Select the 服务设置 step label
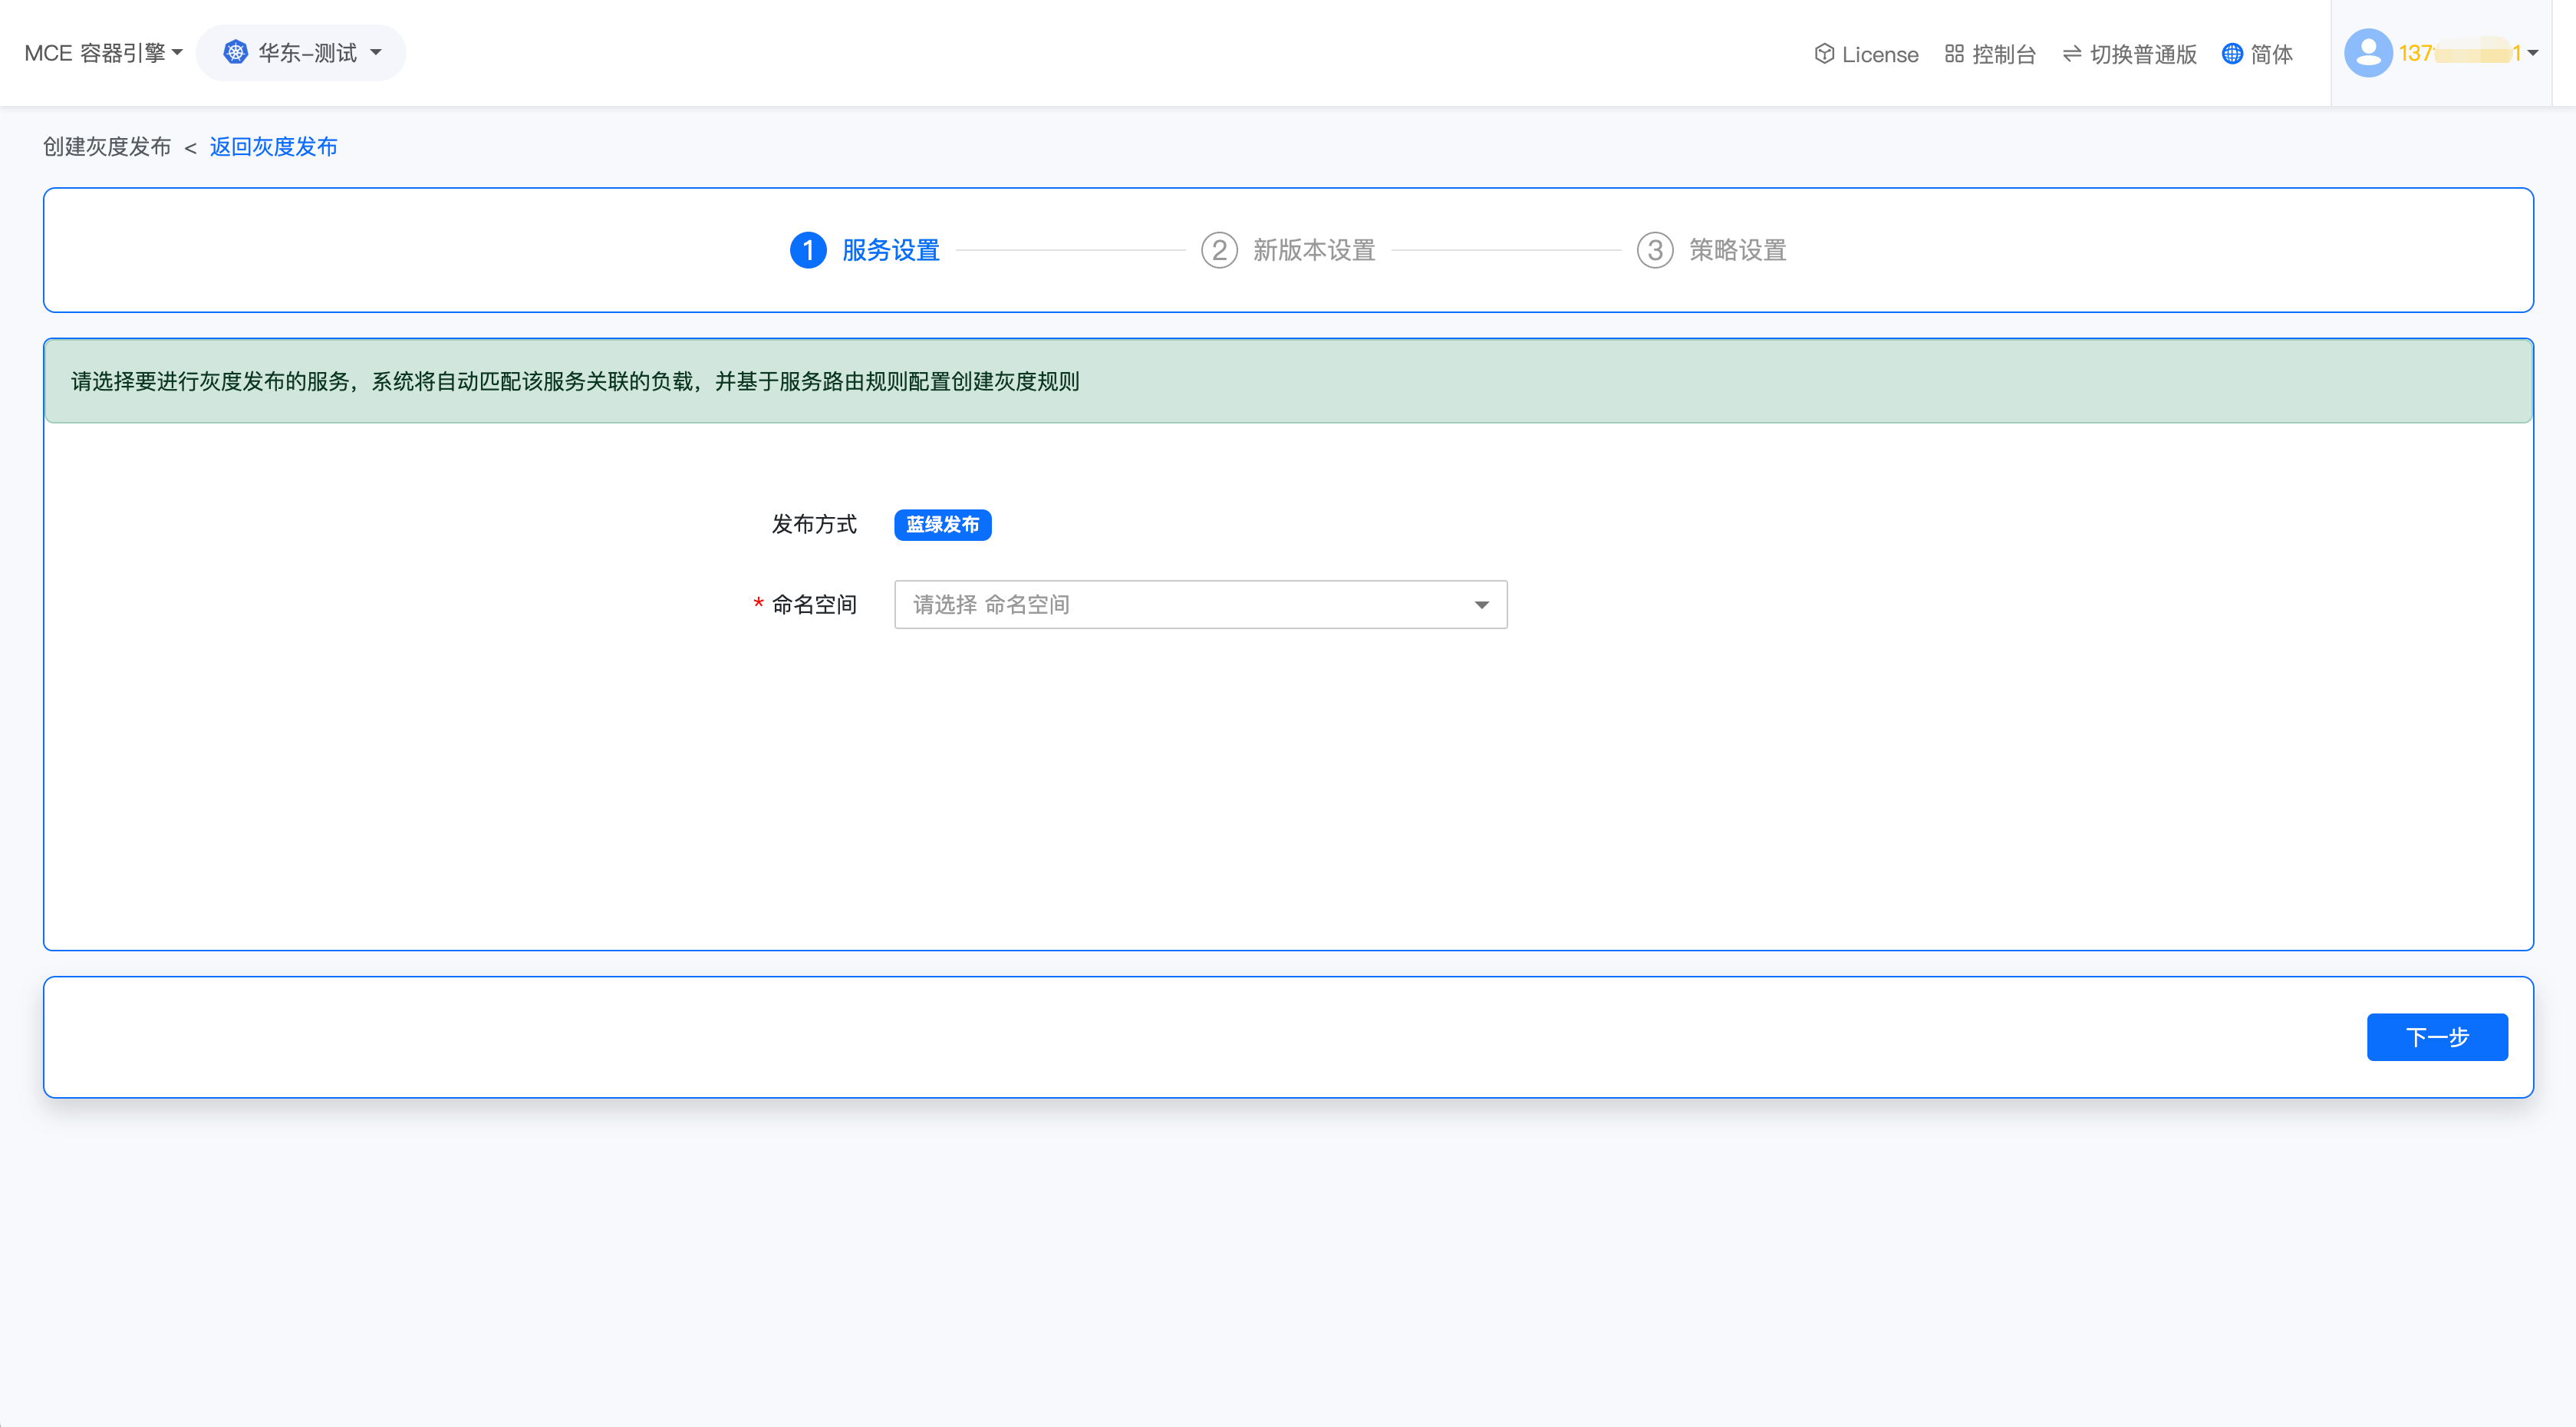Screen dimensions: 2576x1427 point(890,250)
